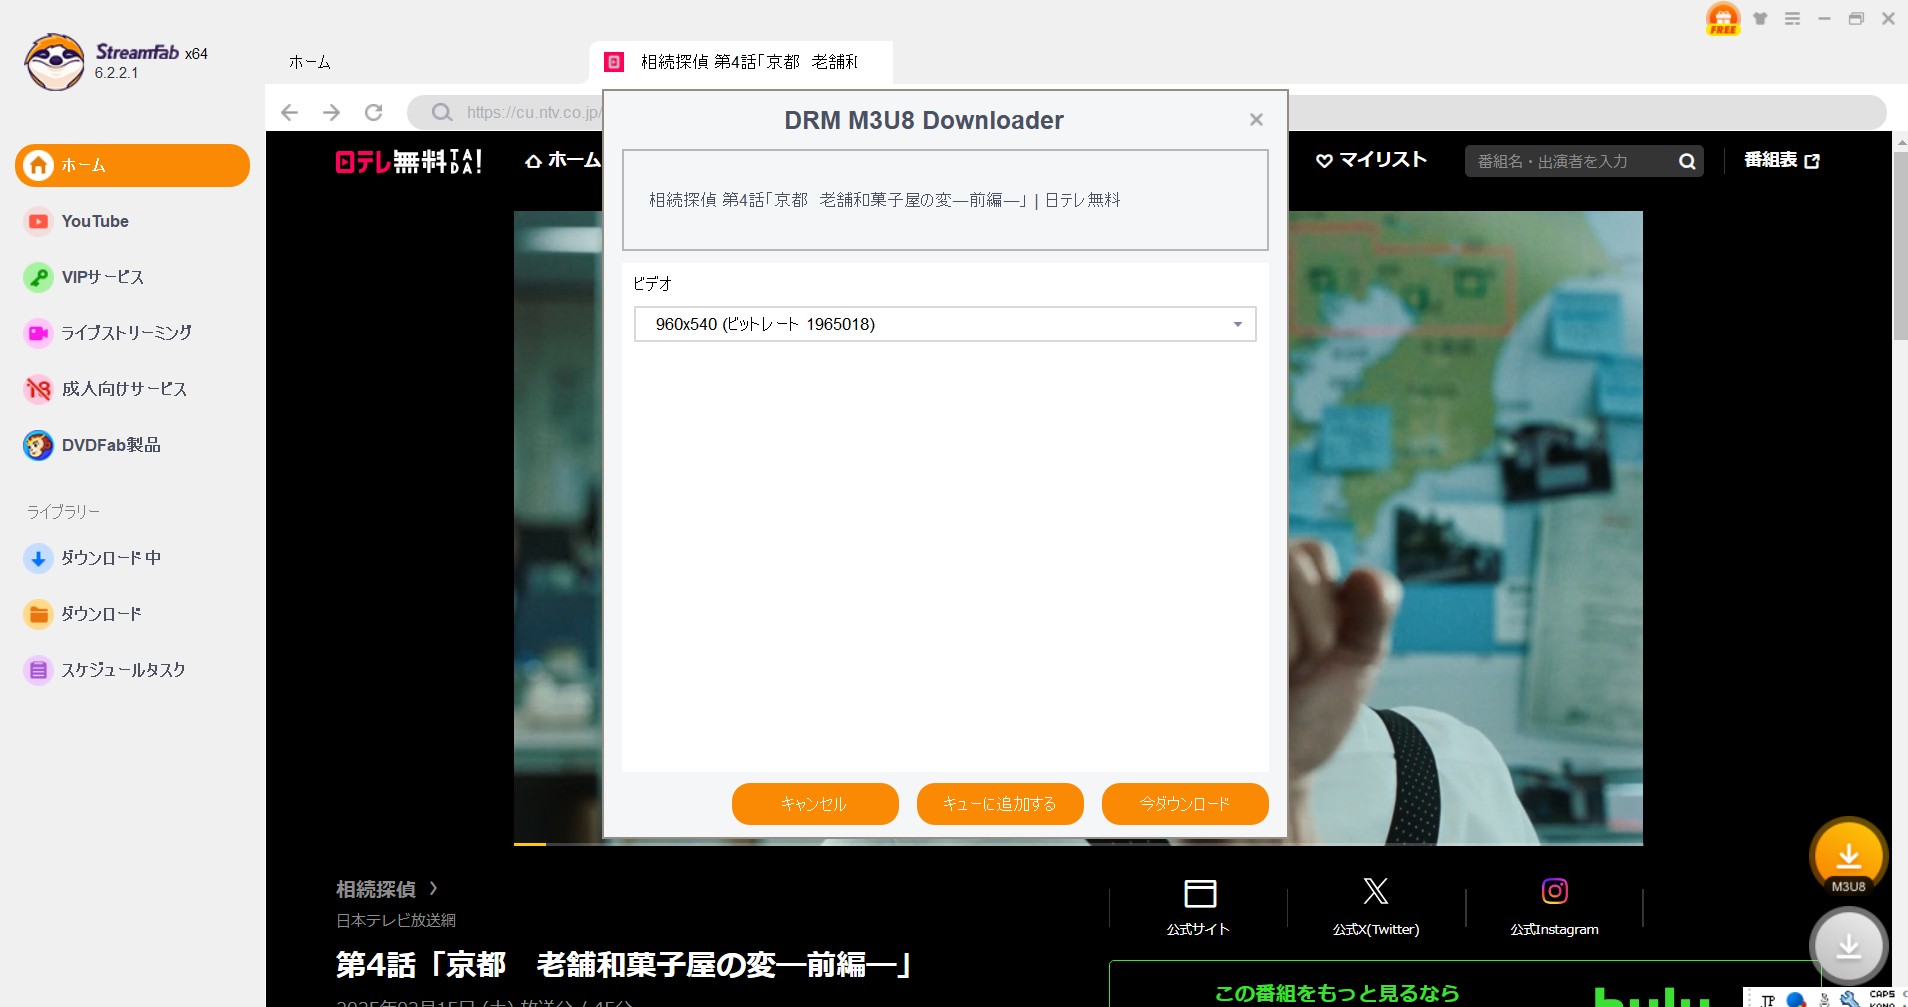Screen dimensions: 1908x1007
Task: Click the website ホーム nav link
Action: pos(563,160)
